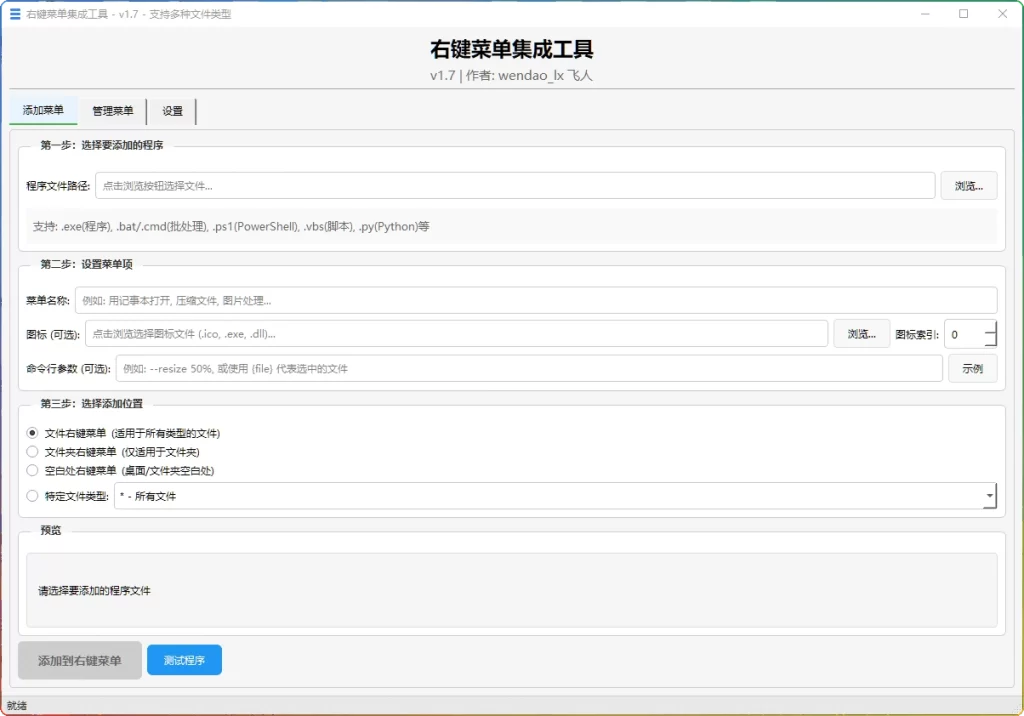Viewport: 1024px width, 716px height.
Task: Open the 示例 parameter examples
Action: click(x=972, y=368)
